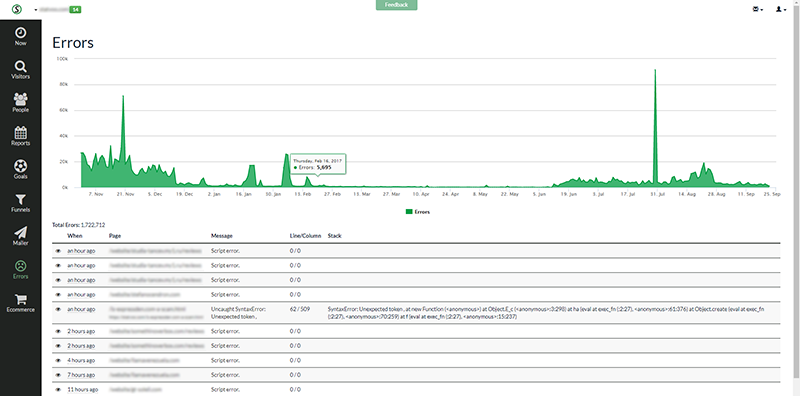Click eye icon on the 11 hours ago row
Viewport: 800px width, 396px height.
click(58, 390)
